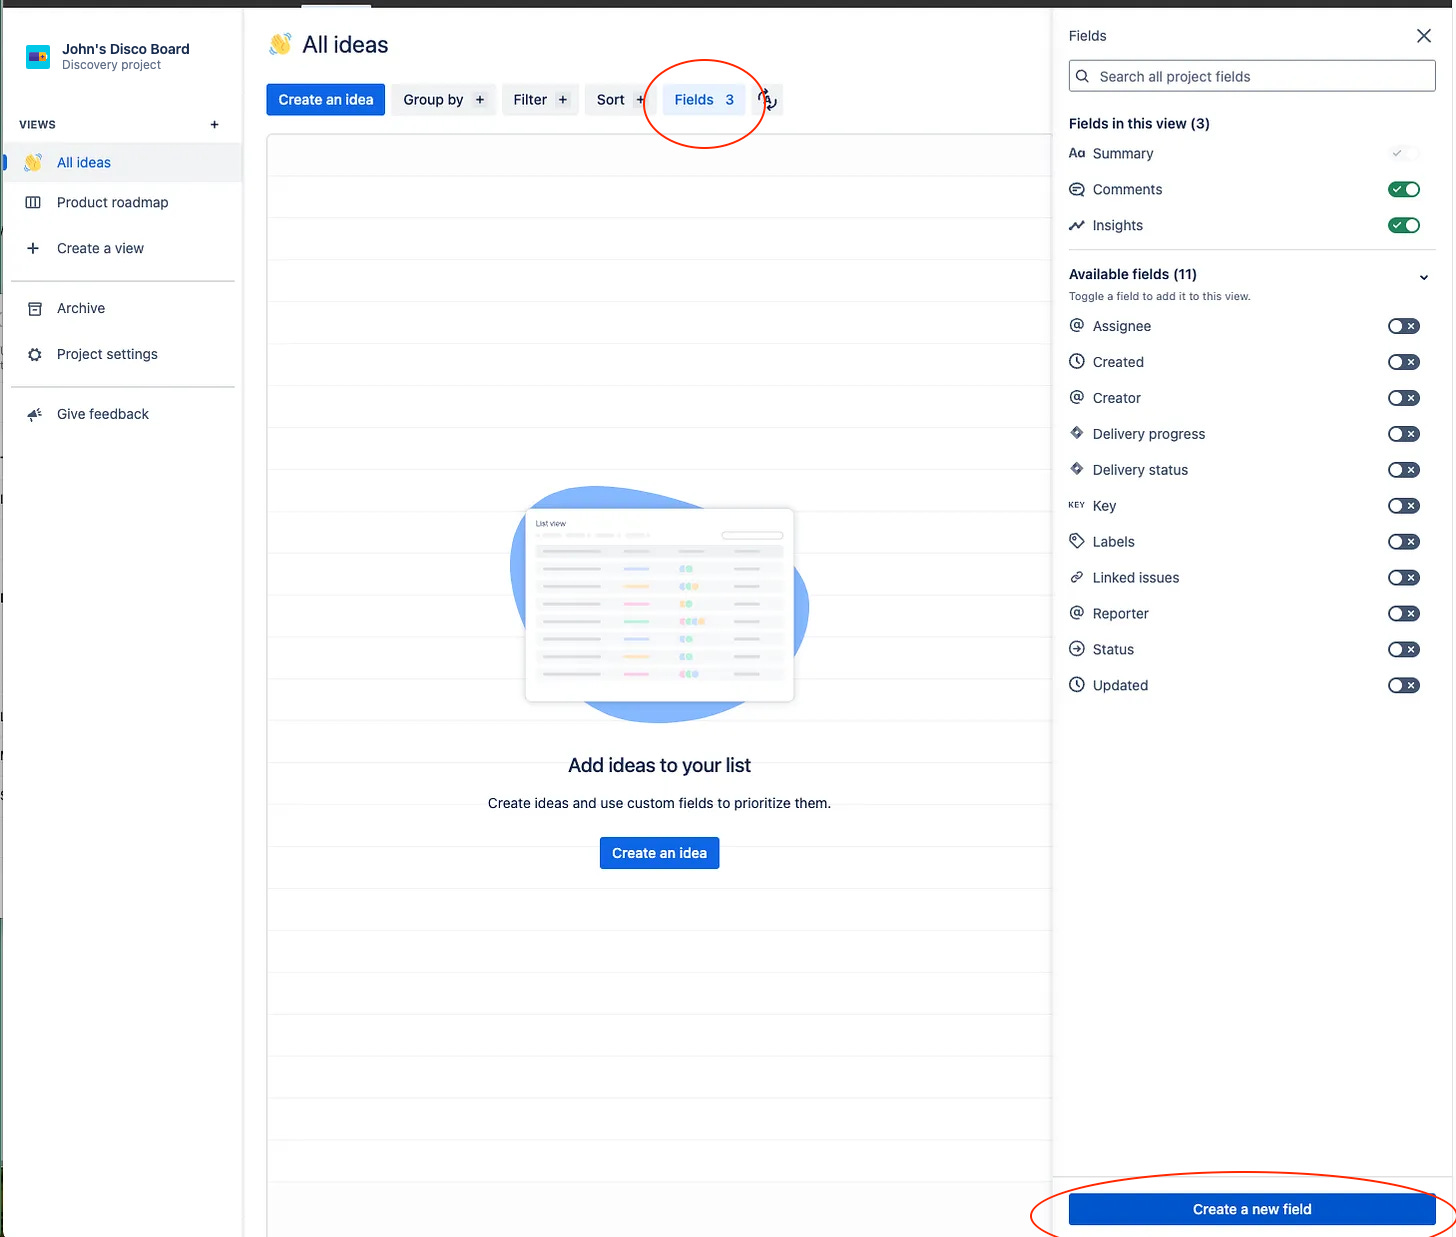Click the Comments speech bubble icon
This screenshot has height=1237, width=1456.
pos(1077,190)
